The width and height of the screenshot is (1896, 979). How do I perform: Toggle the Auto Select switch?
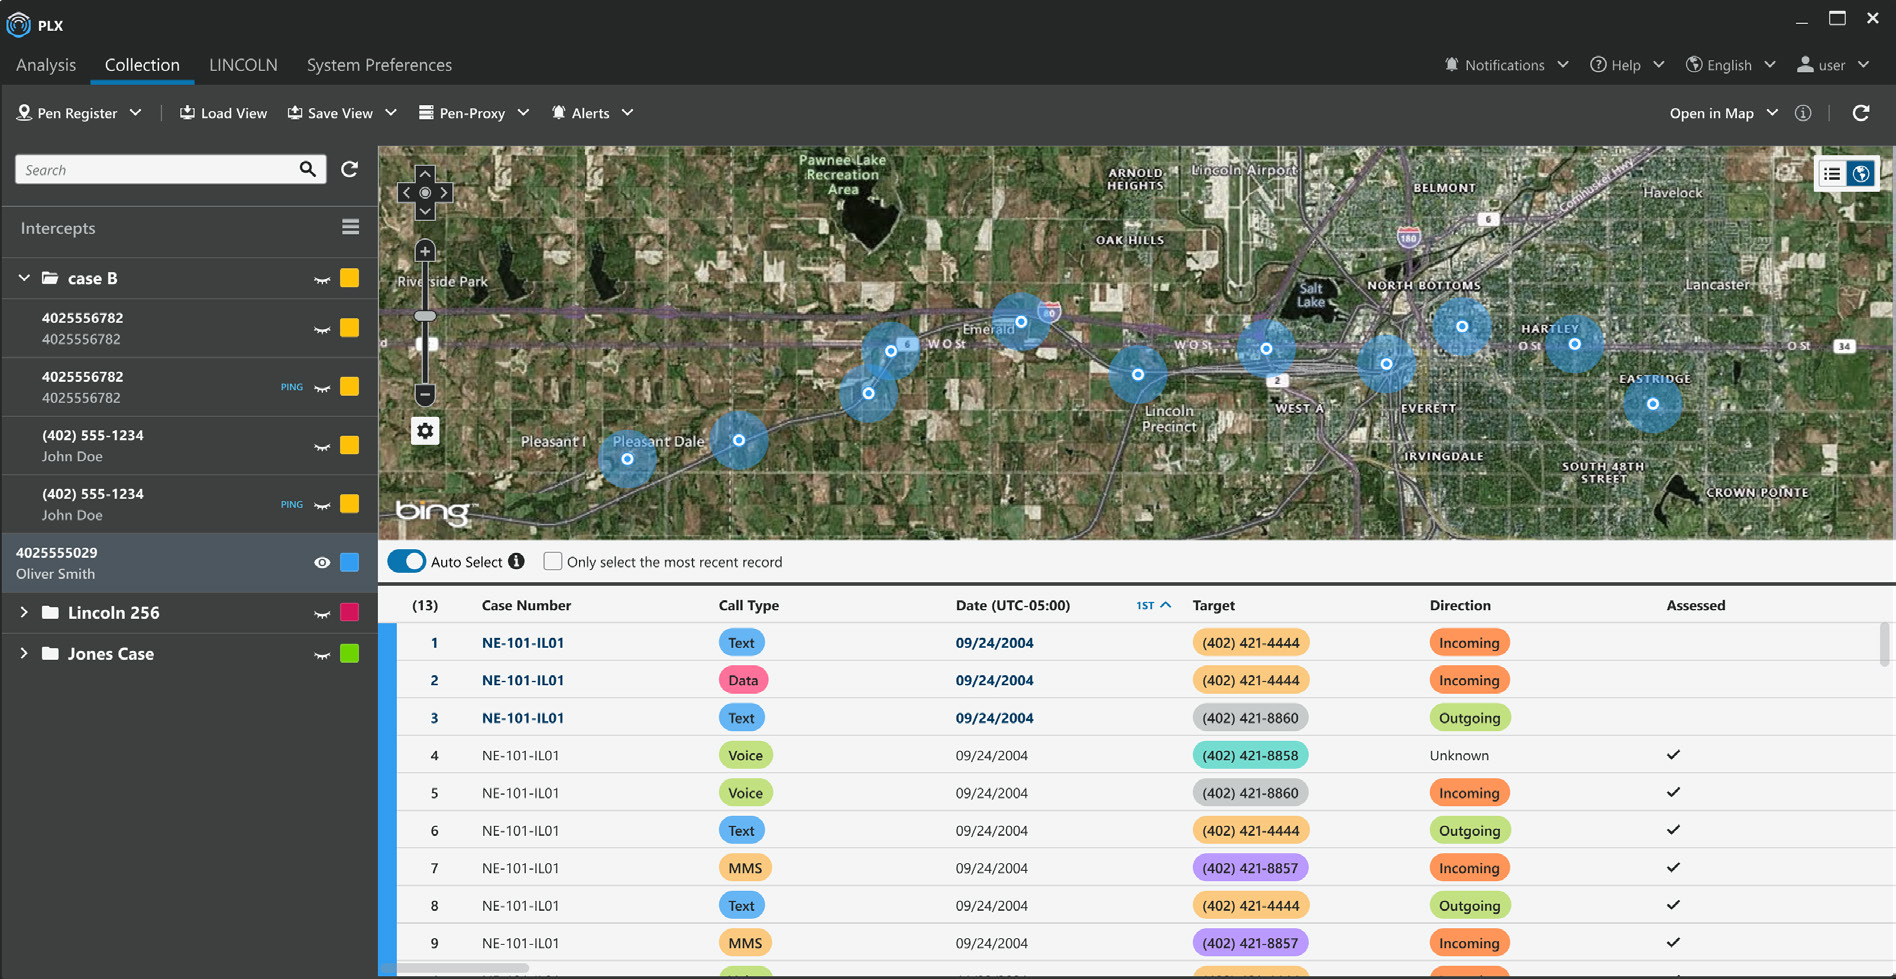407,562
